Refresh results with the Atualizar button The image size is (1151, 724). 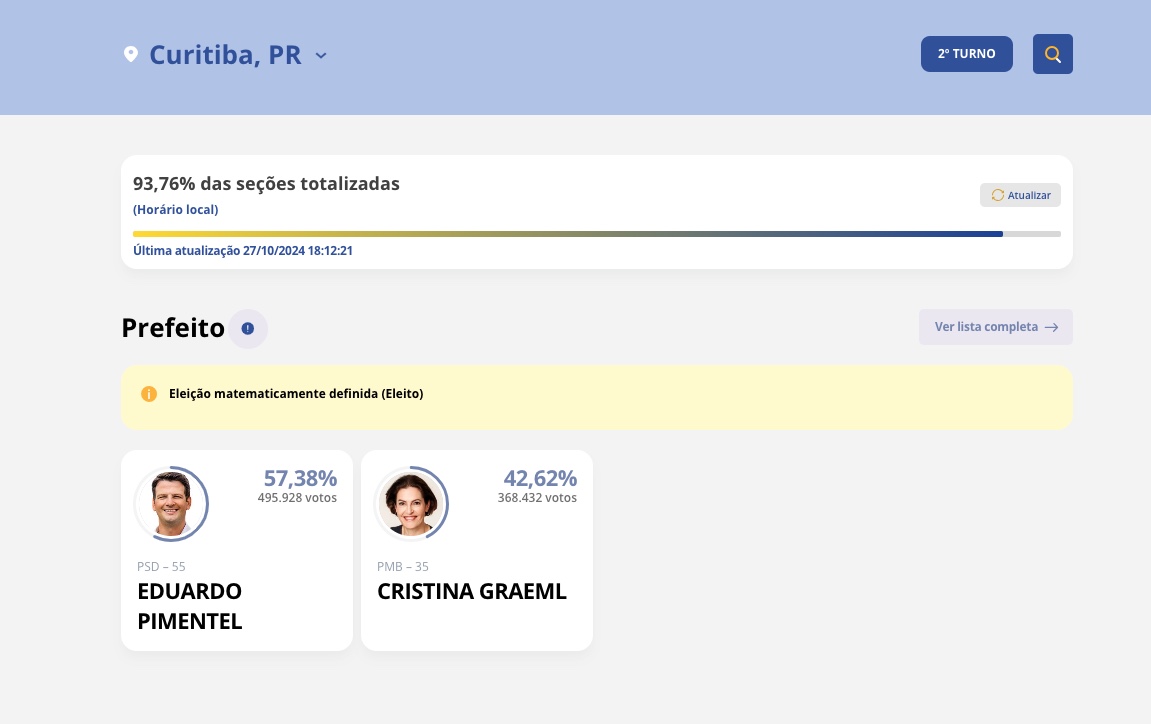tap(1020, 195)
